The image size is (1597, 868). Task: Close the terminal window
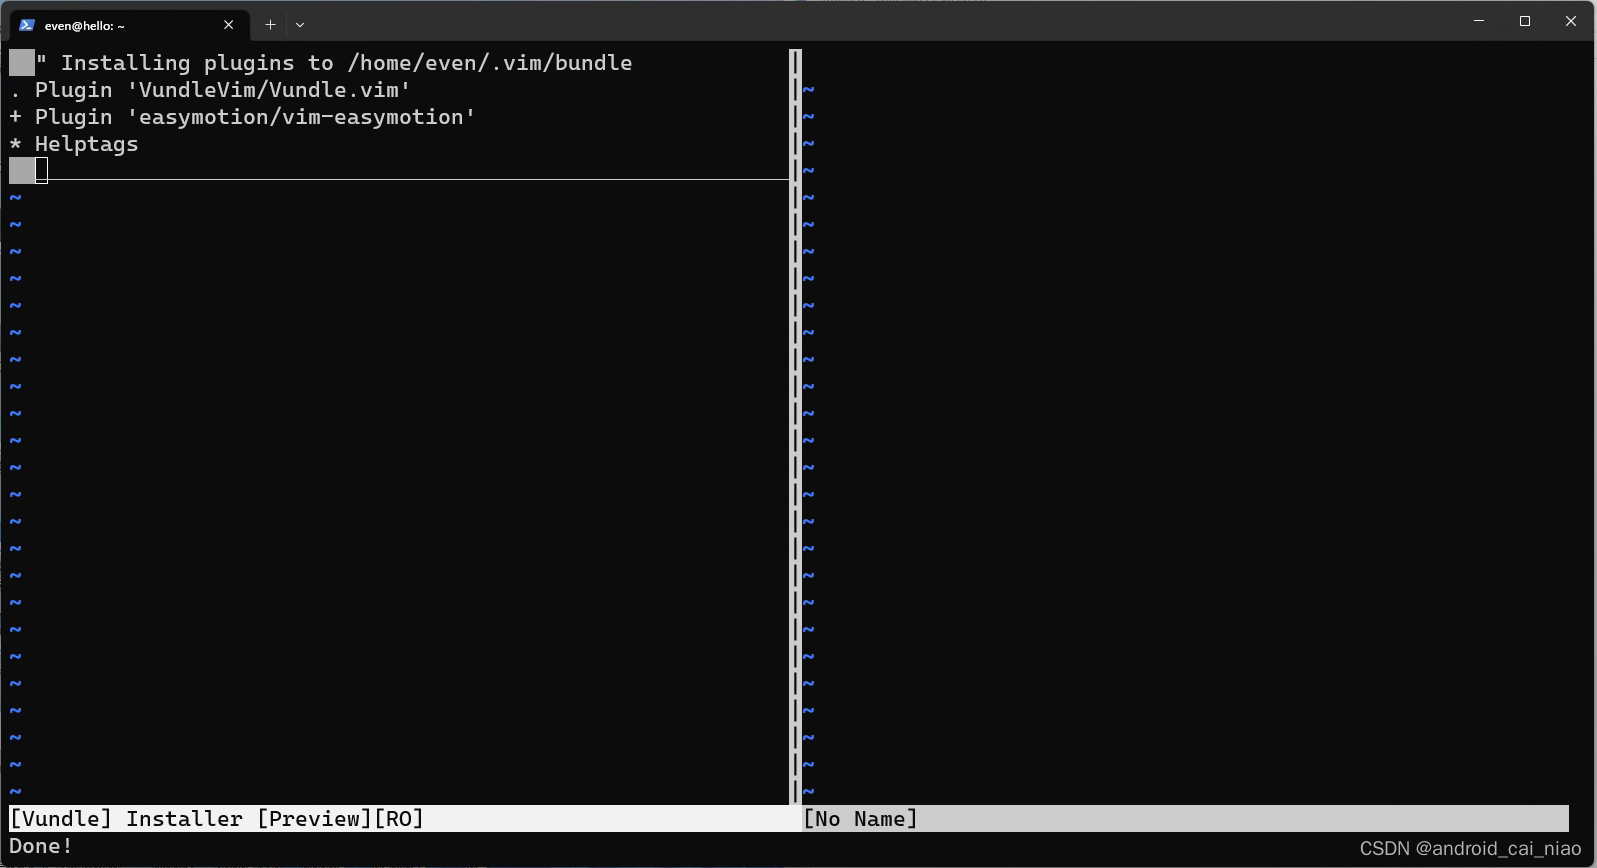click(x=1571, y=21)
